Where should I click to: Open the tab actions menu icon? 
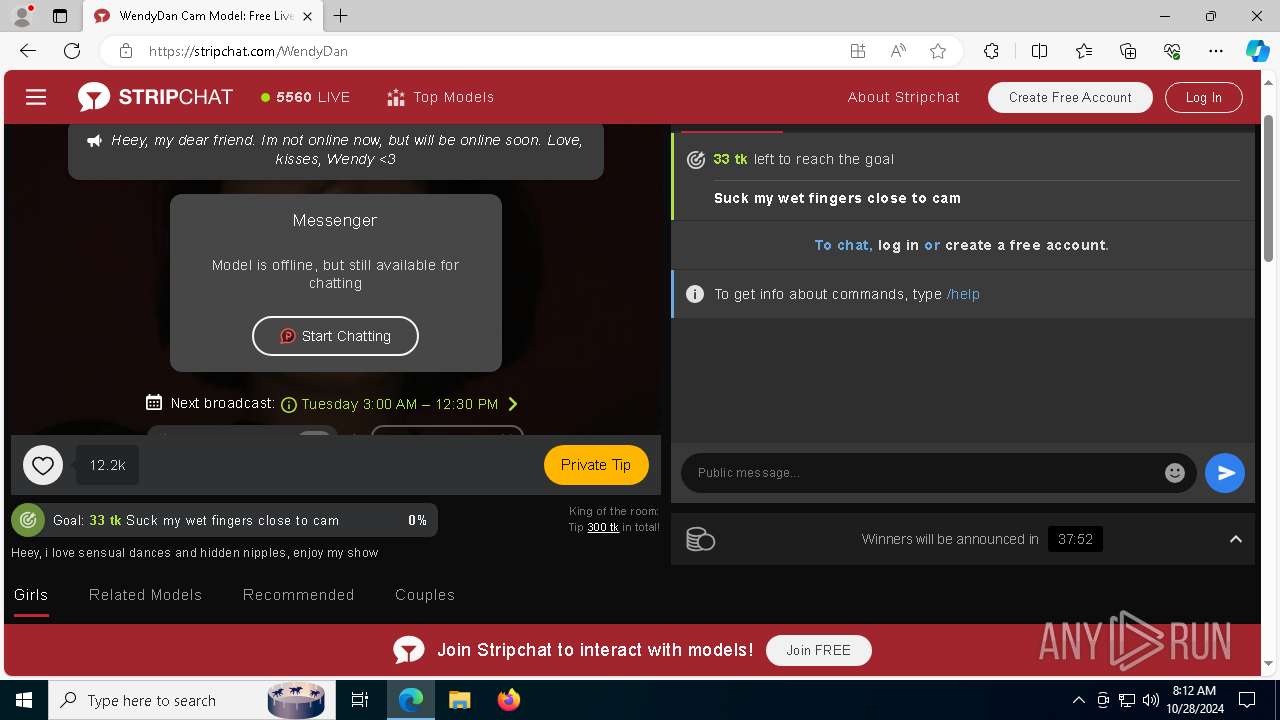60,16
